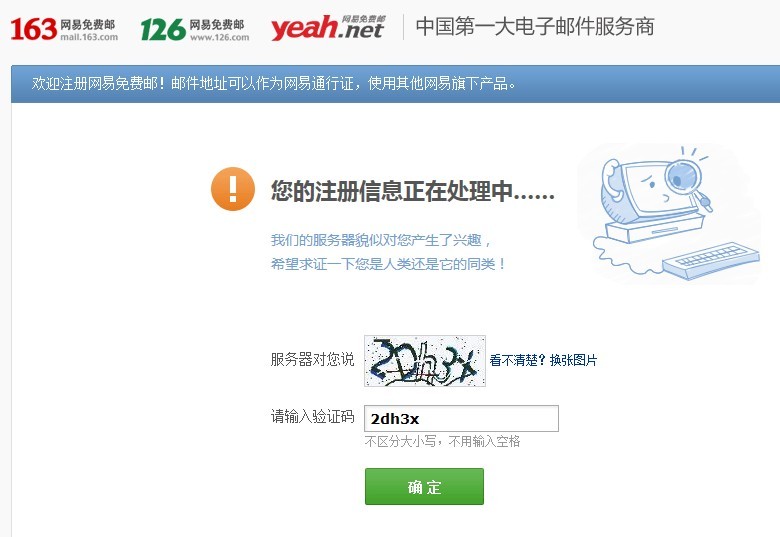
Task: Click the blue welcome banner text
Action: pyautogui.click(x=273, y=83)
